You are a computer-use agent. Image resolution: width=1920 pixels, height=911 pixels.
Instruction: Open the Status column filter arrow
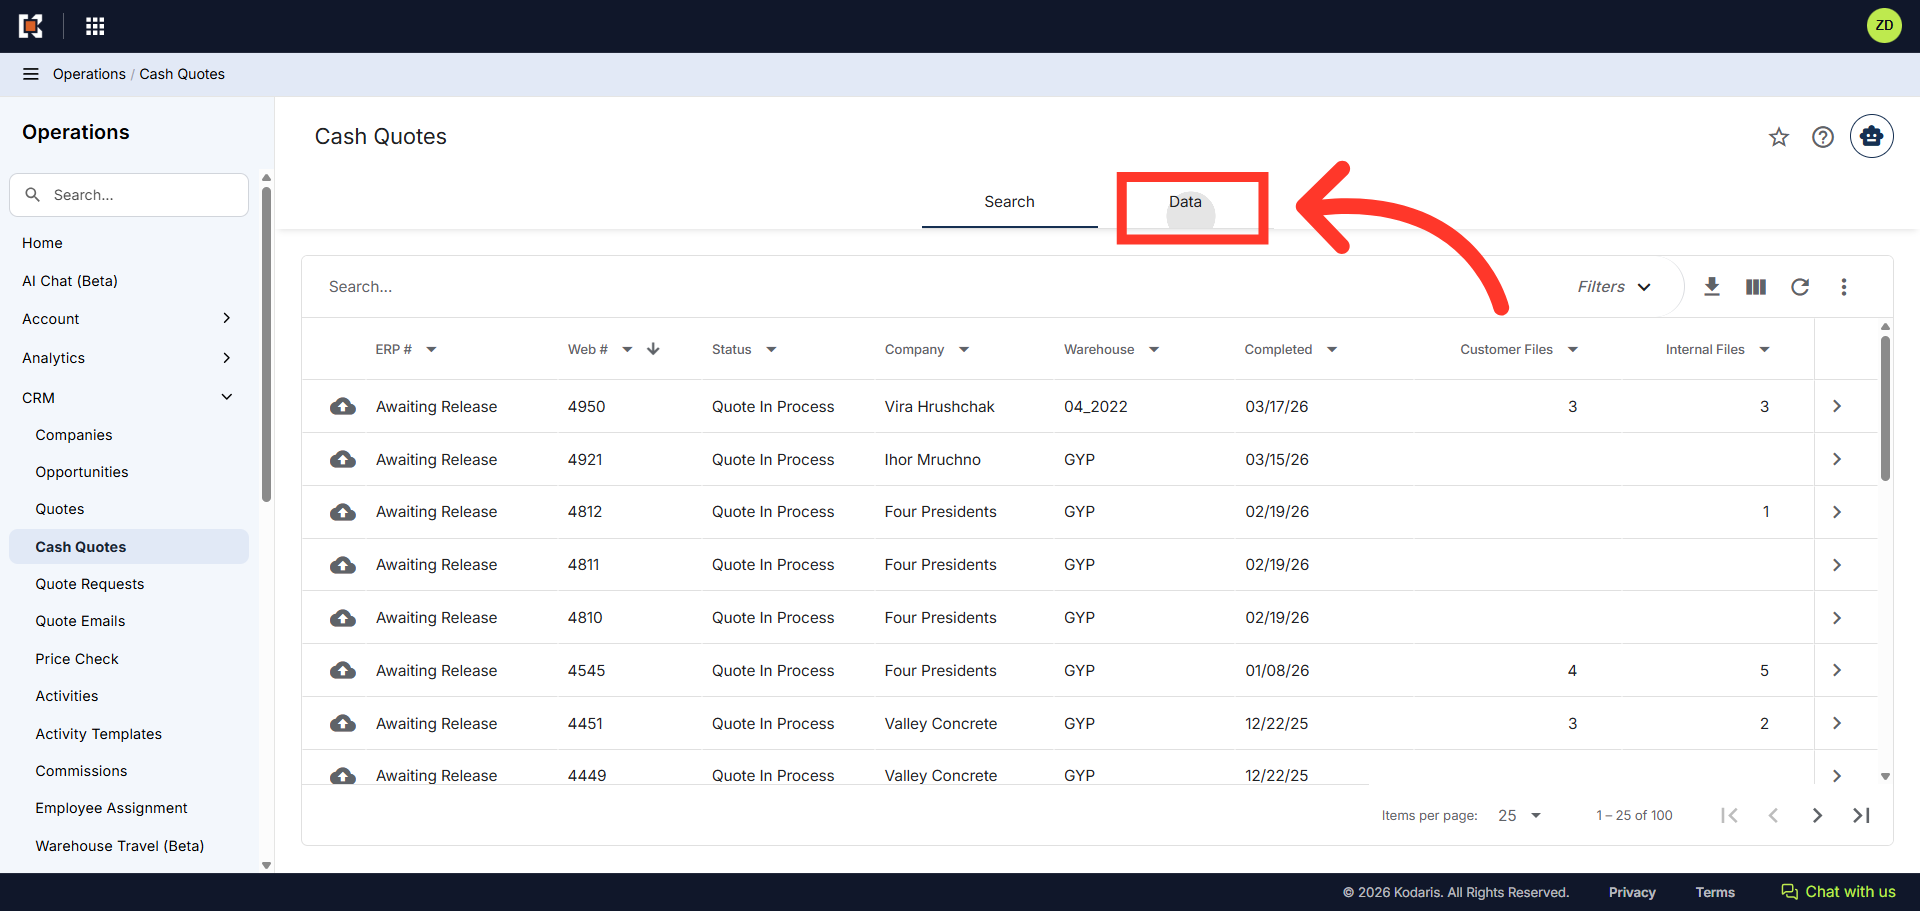tap(771, 350)
